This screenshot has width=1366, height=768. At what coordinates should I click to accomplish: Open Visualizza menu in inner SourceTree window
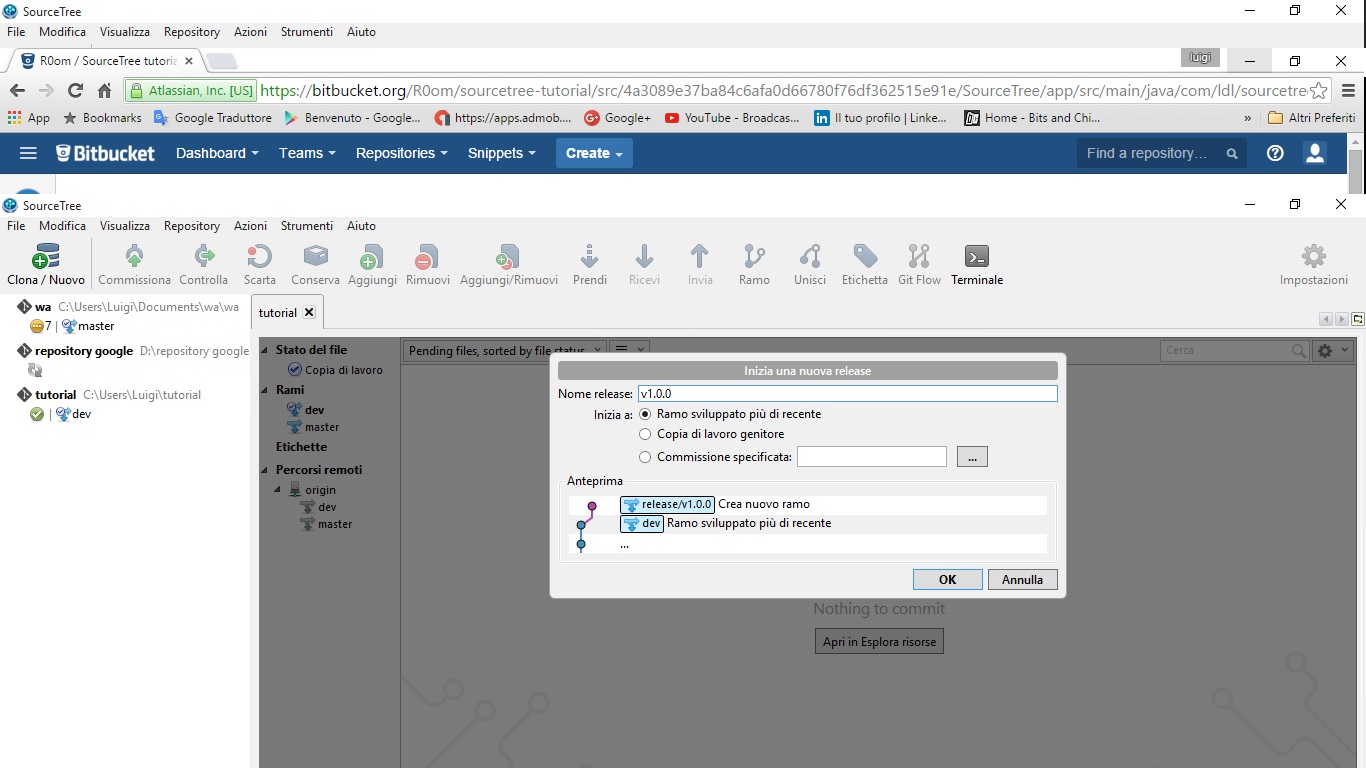[125, 226]
